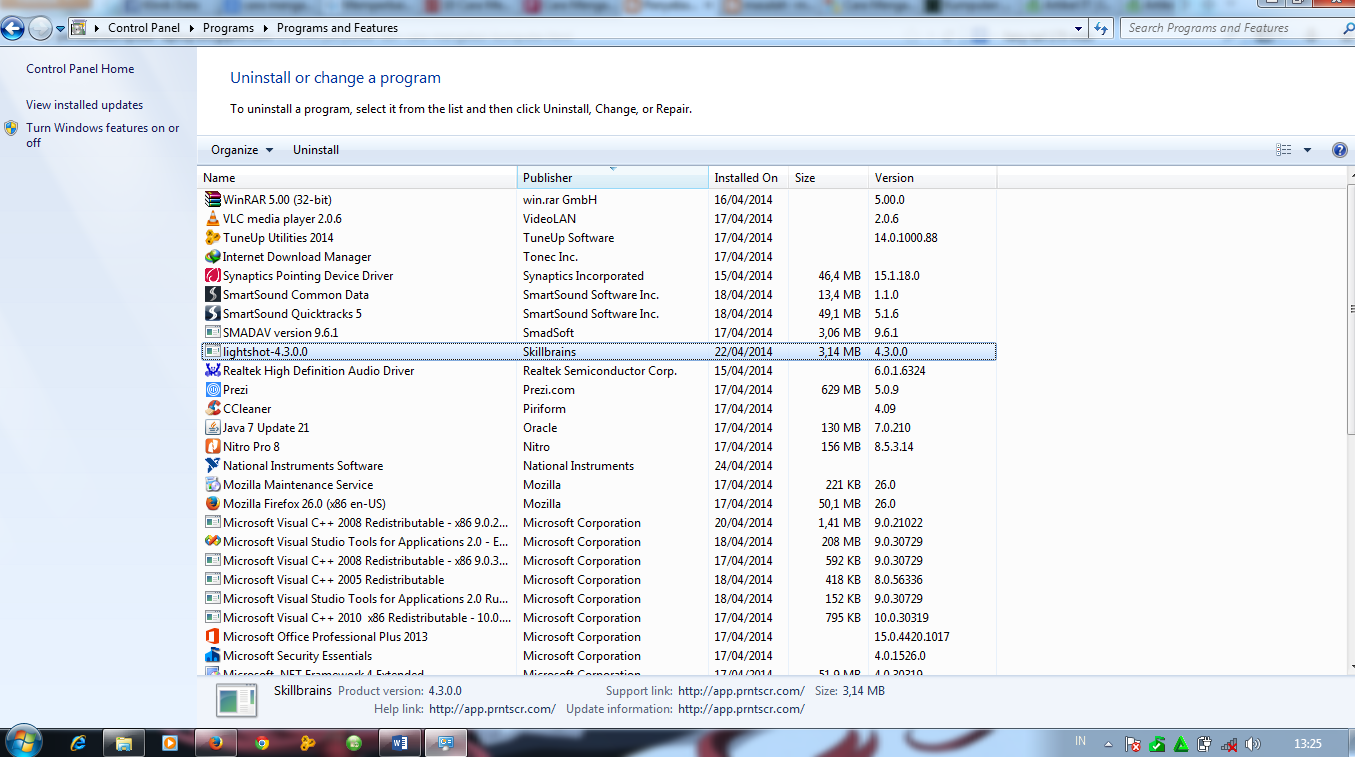Open the recent pages dropdown arrow
Viewport: 1355px width, 757px height.
[60, 29]
